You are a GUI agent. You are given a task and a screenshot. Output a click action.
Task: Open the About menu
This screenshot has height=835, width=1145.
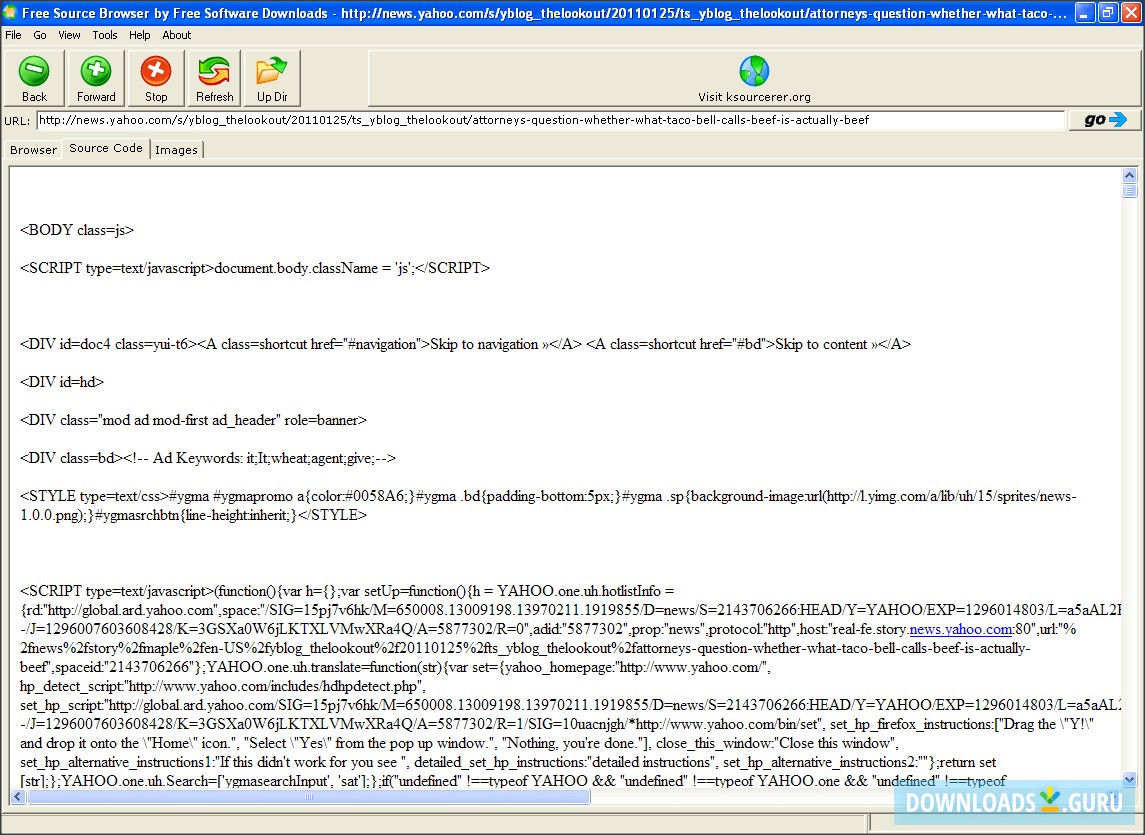point(176,34)
